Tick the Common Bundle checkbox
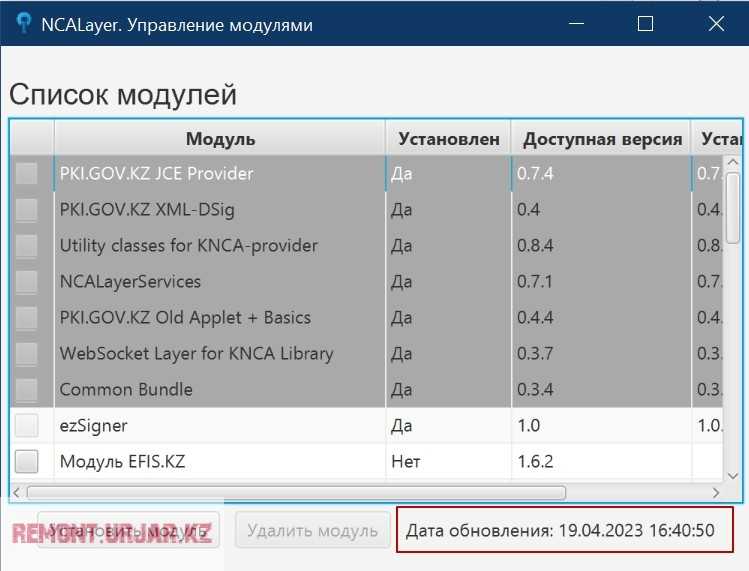The width and height of the screenshot is (749, 571). pos(26,389)
